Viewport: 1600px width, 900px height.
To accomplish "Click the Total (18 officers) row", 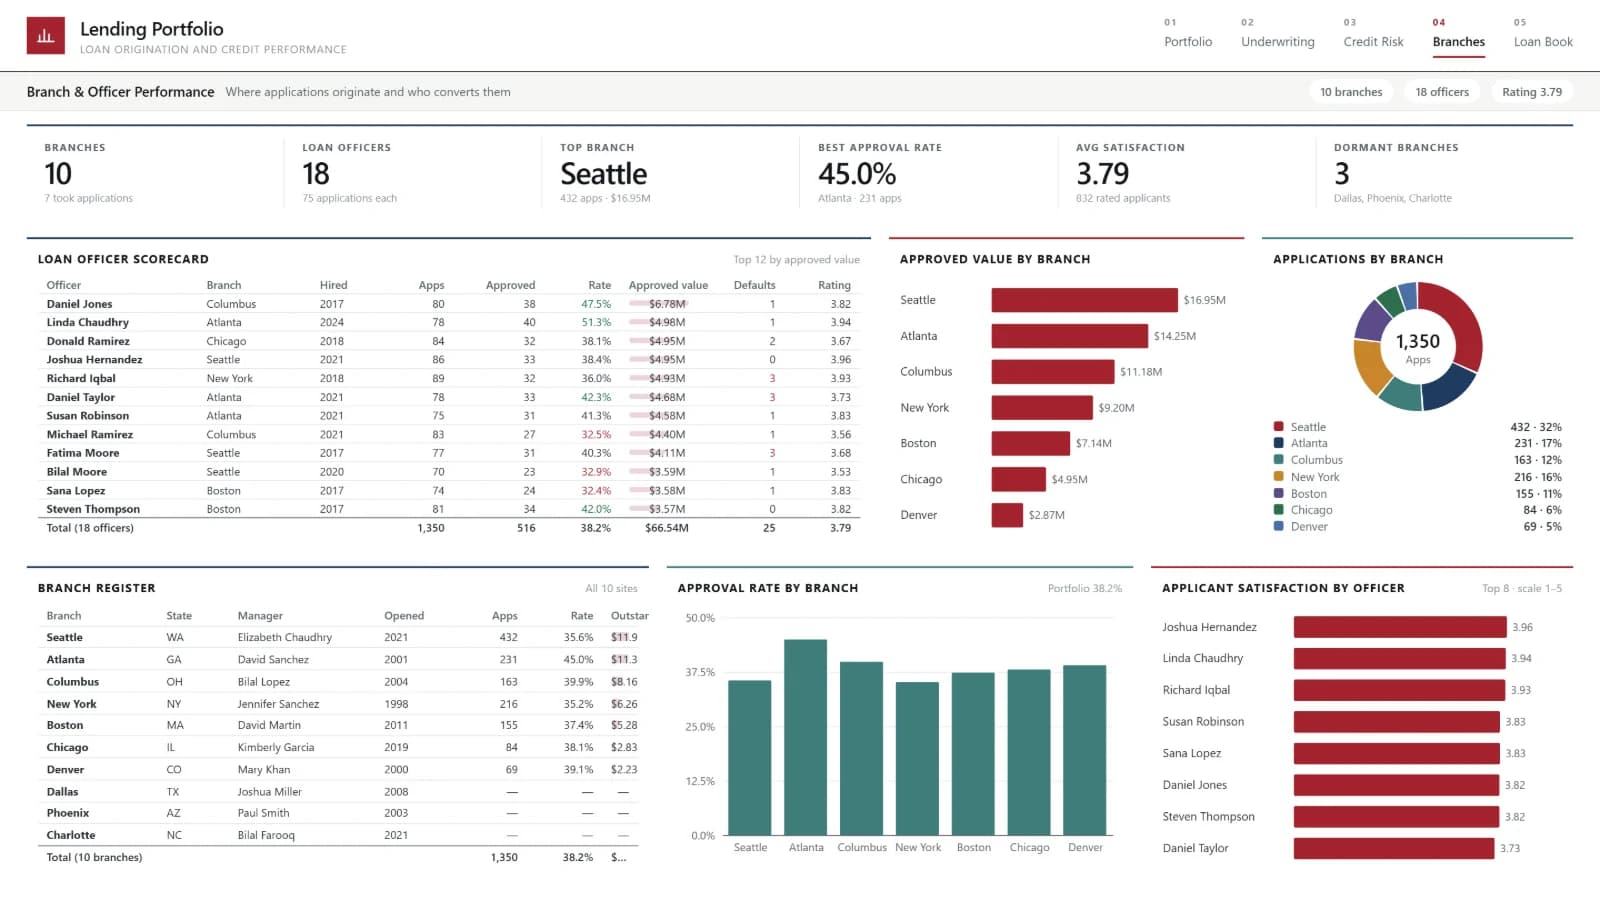I will (x=449, y=528).
